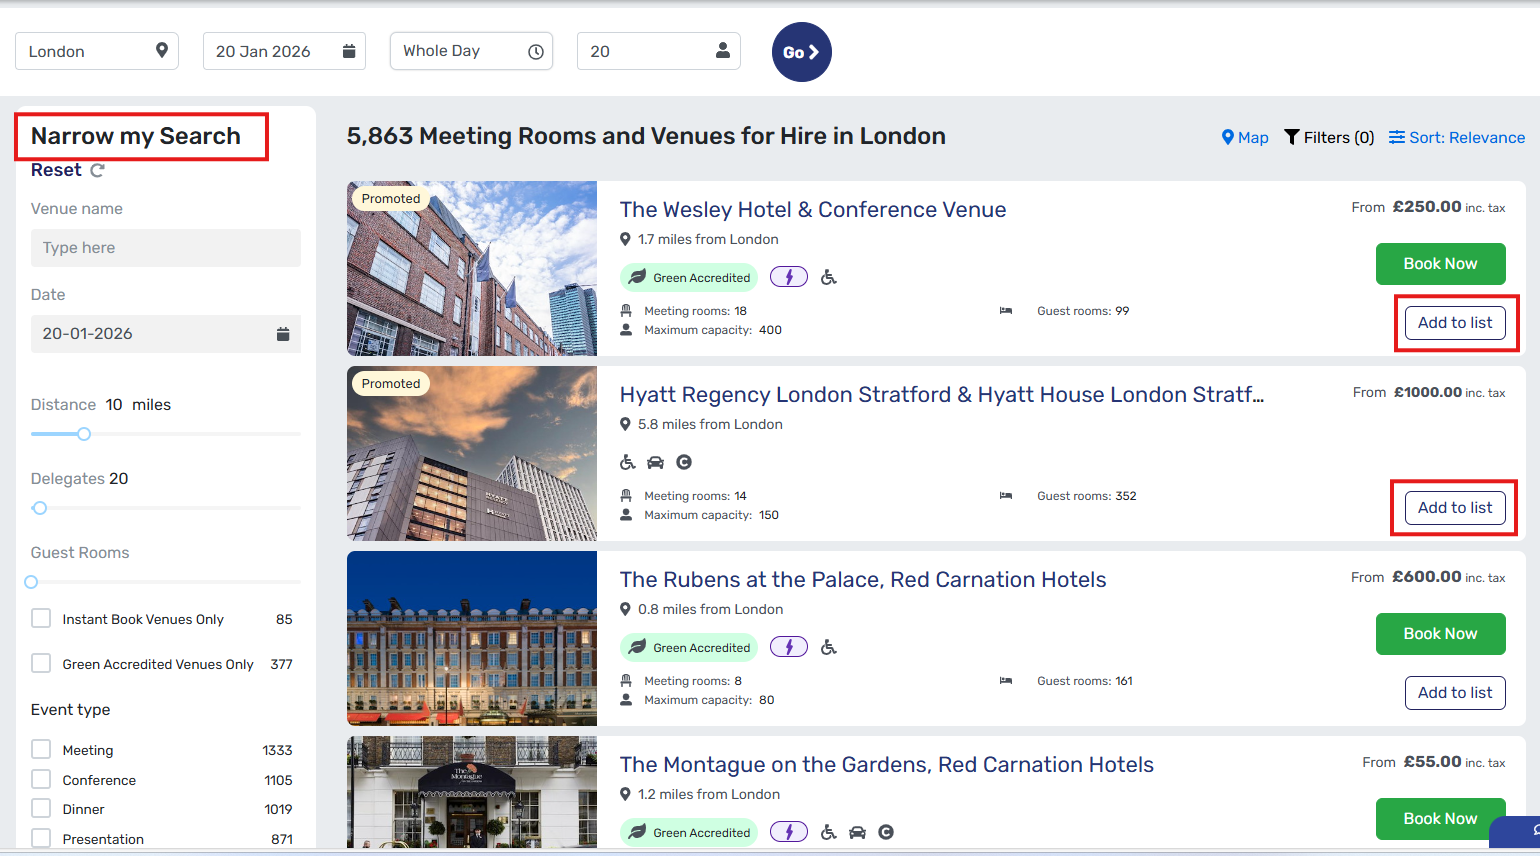Click Book Now for The Rubens
This screenshot has width=1540, height=856.
1440,634
